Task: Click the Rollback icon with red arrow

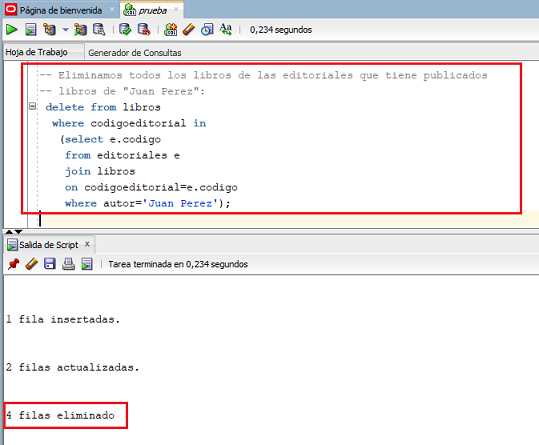Action: 144,30
